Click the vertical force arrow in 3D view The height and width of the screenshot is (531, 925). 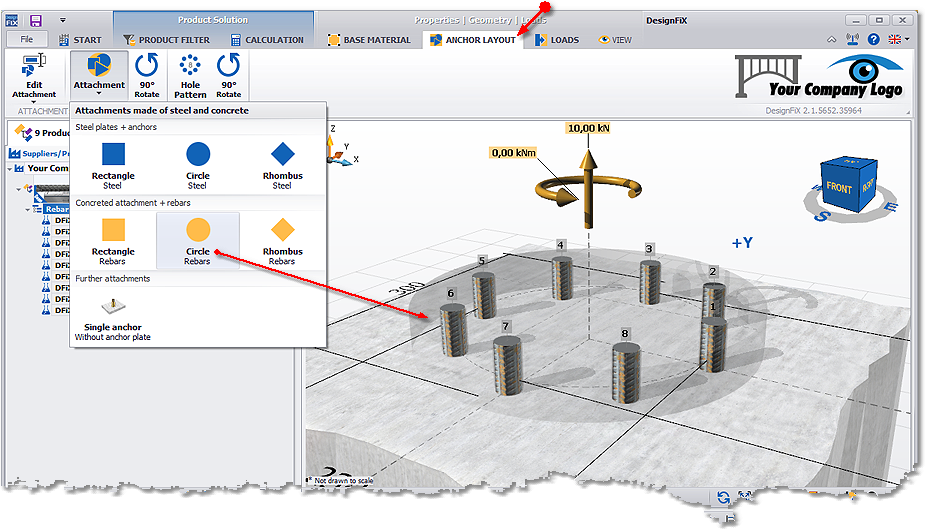click(x=588, y=188)
